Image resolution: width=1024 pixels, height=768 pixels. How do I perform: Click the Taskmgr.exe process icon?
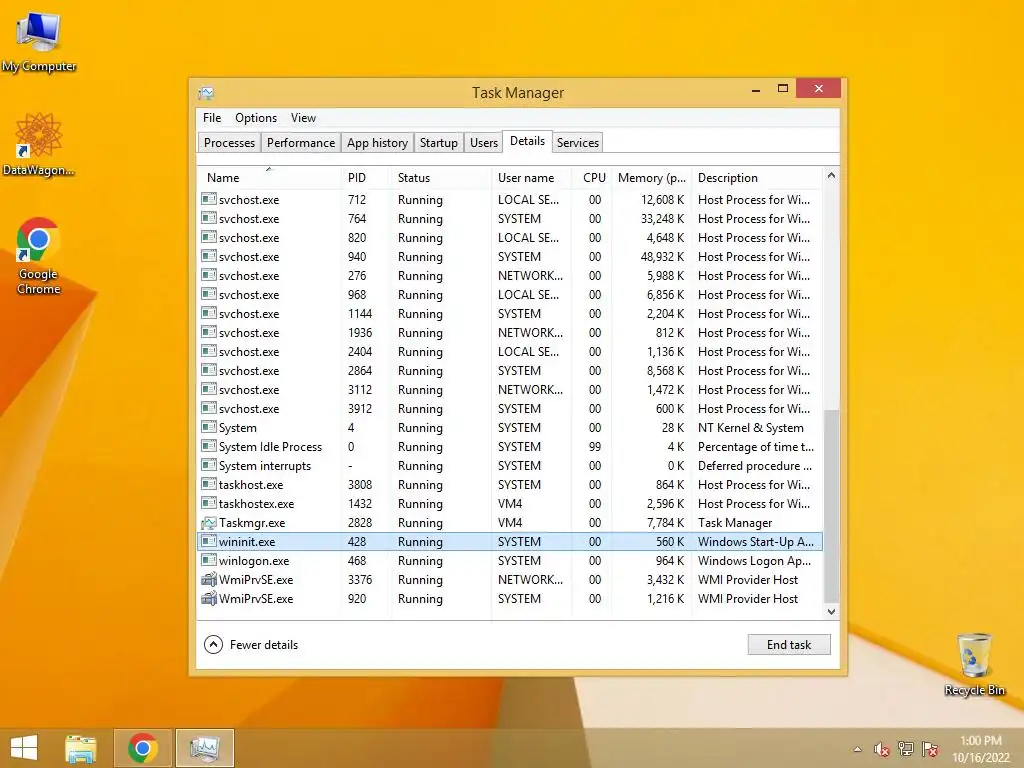click(209, 522)
